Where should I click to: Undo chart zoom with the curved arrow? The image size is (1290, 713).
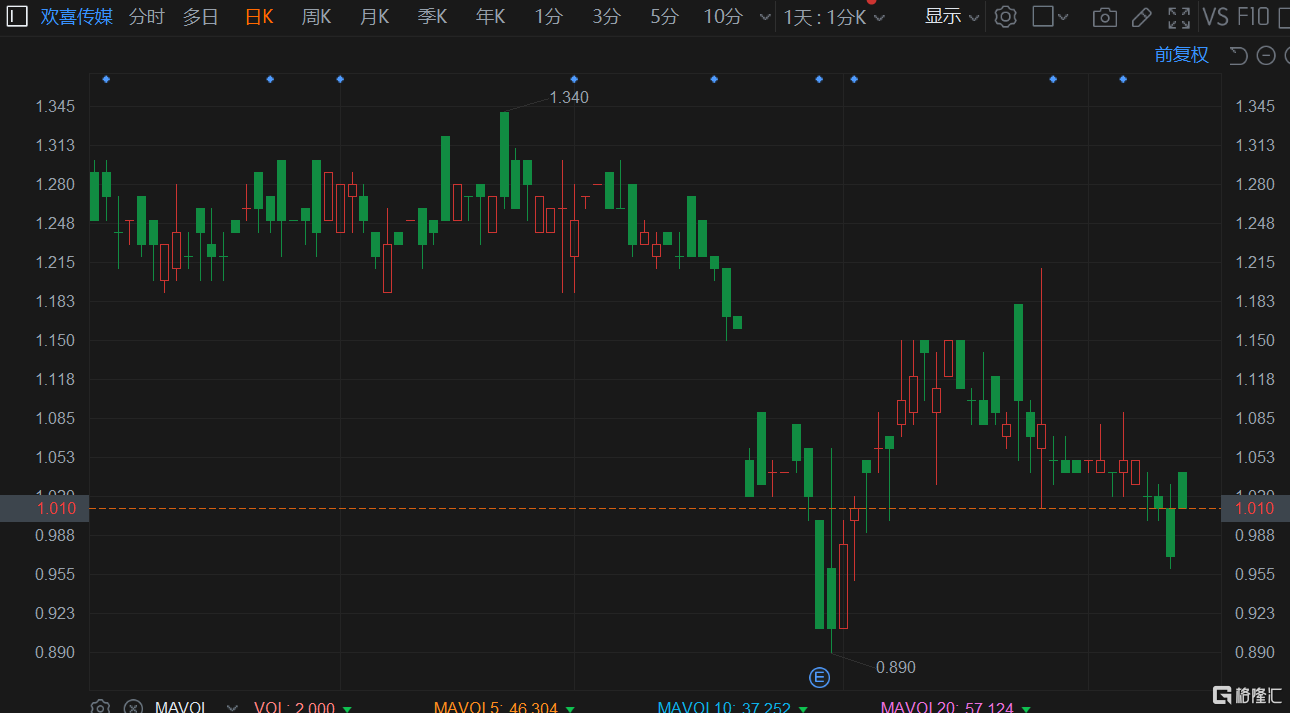click(x=1238, y=55)
